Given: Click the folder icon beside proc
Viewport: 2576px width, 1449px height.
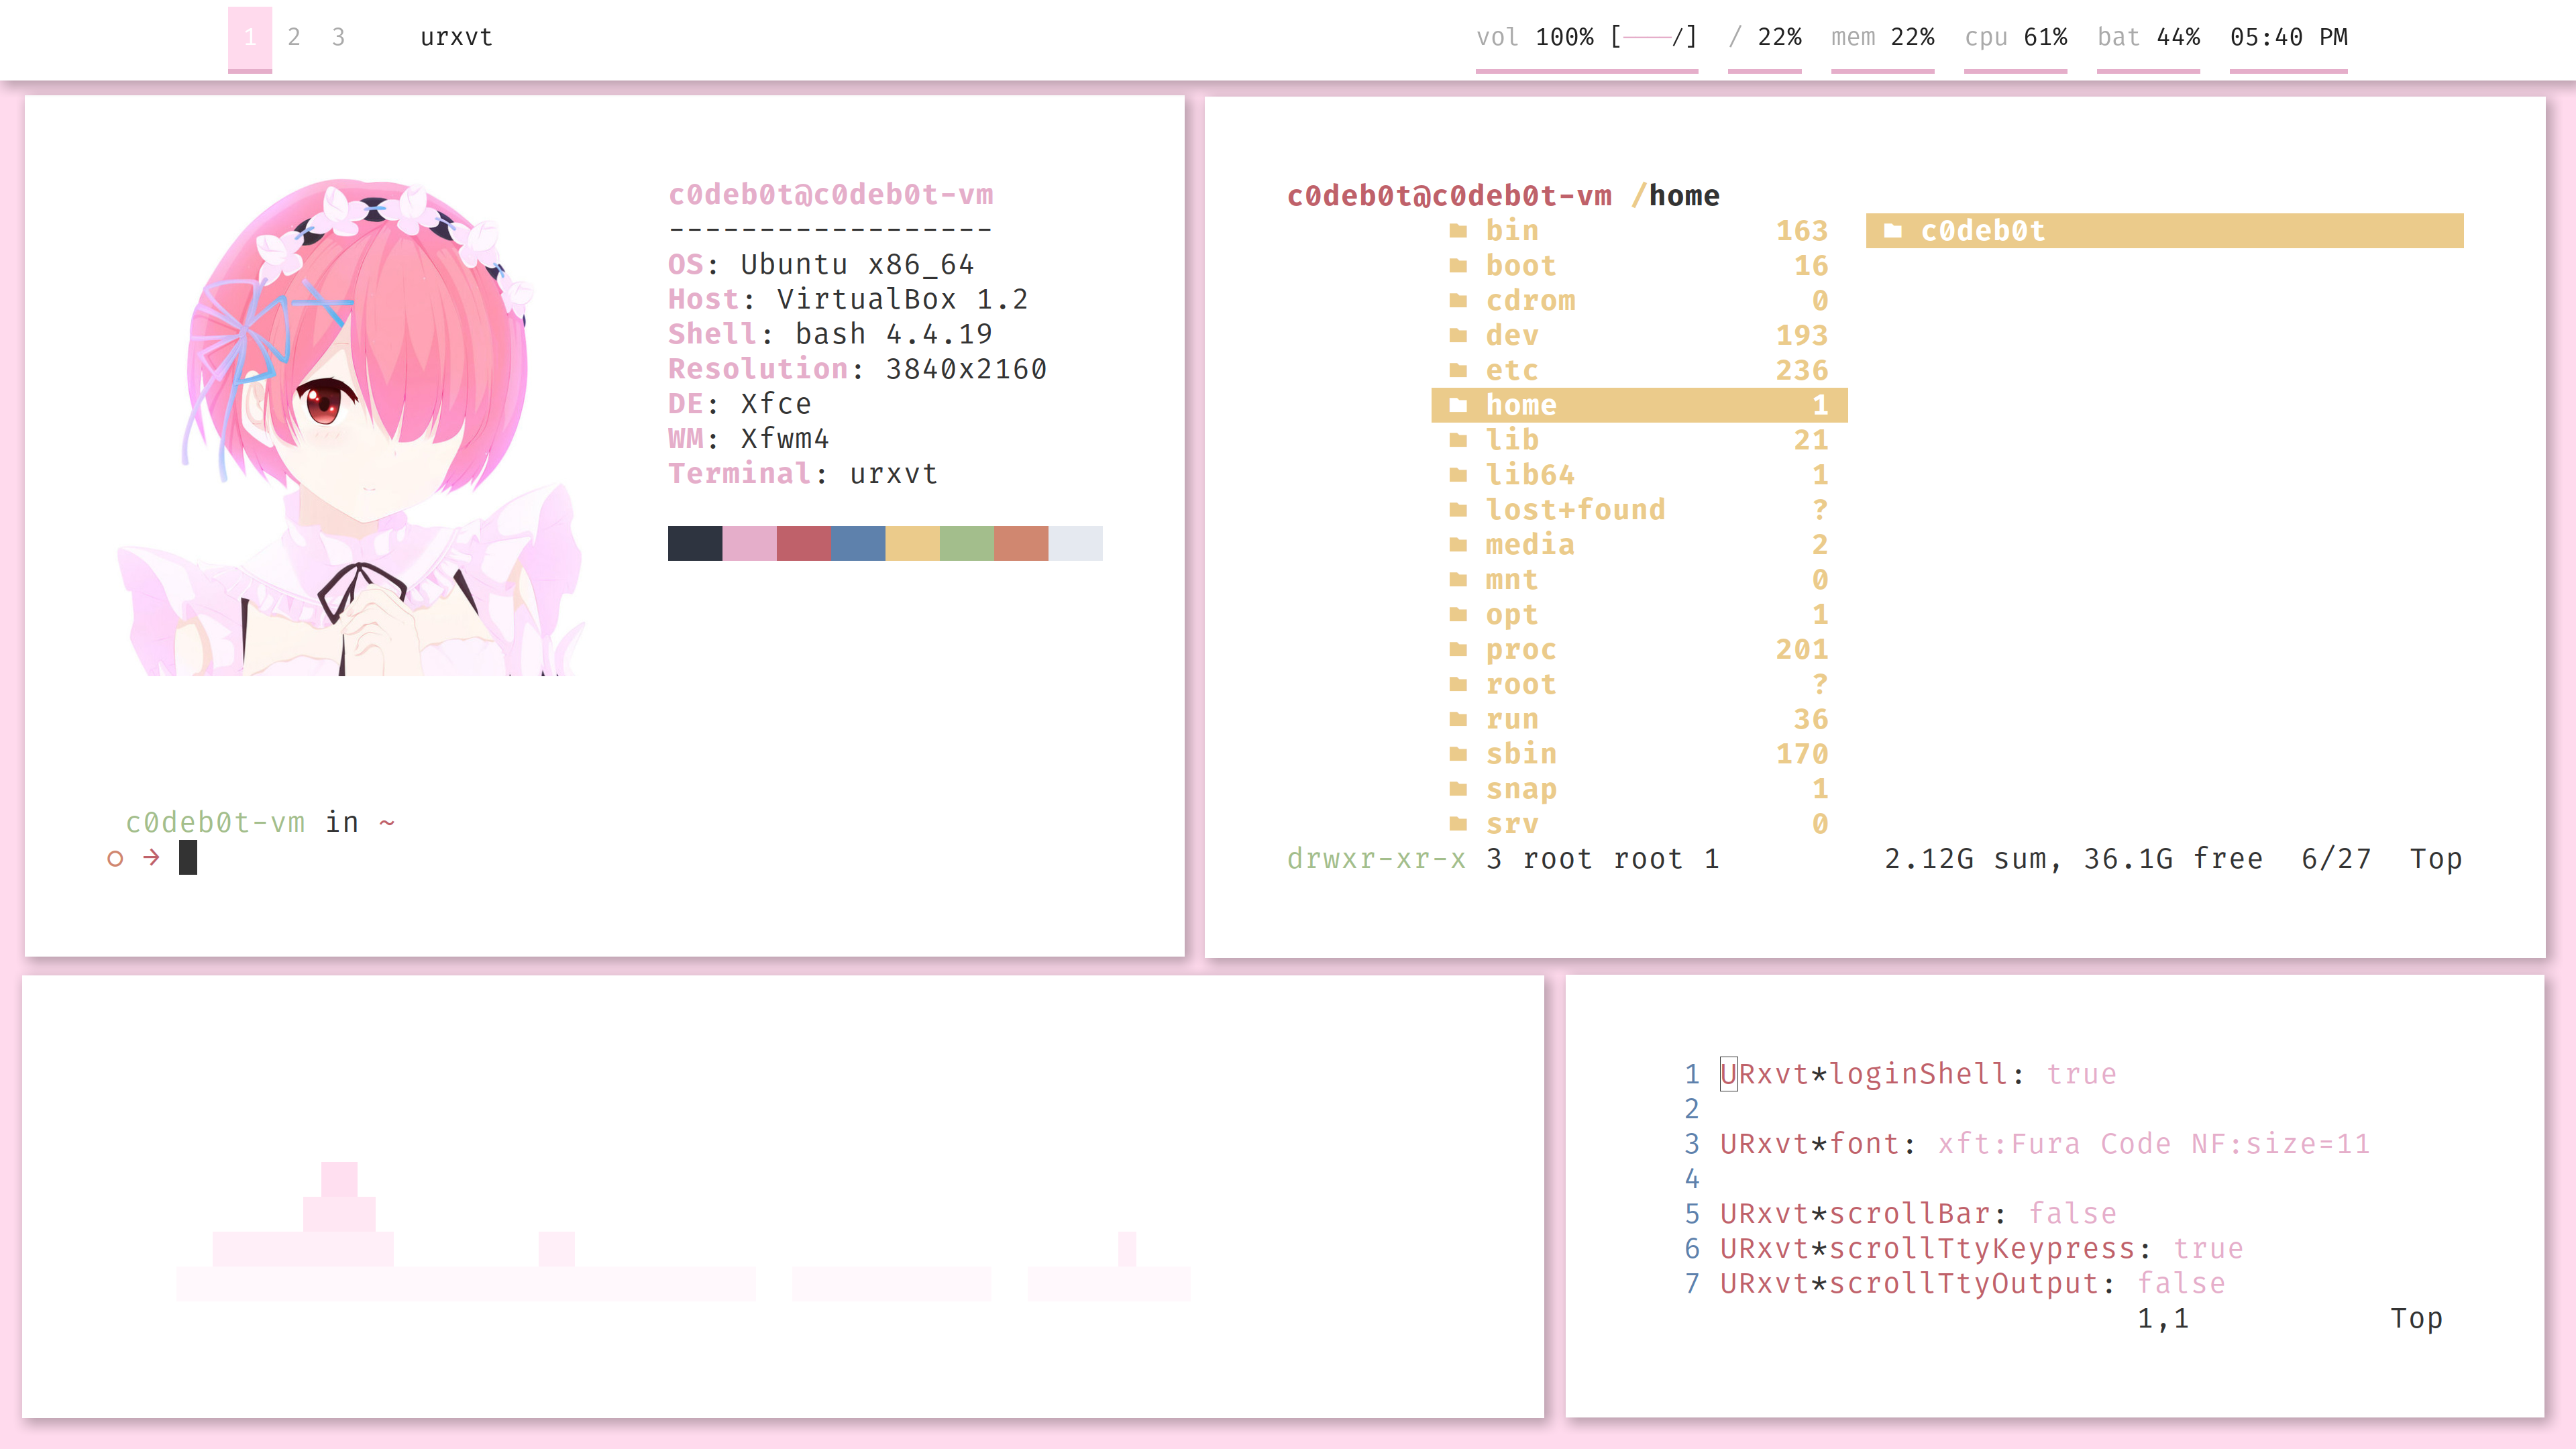Looking at the screenshot, I should [1458, 650].
